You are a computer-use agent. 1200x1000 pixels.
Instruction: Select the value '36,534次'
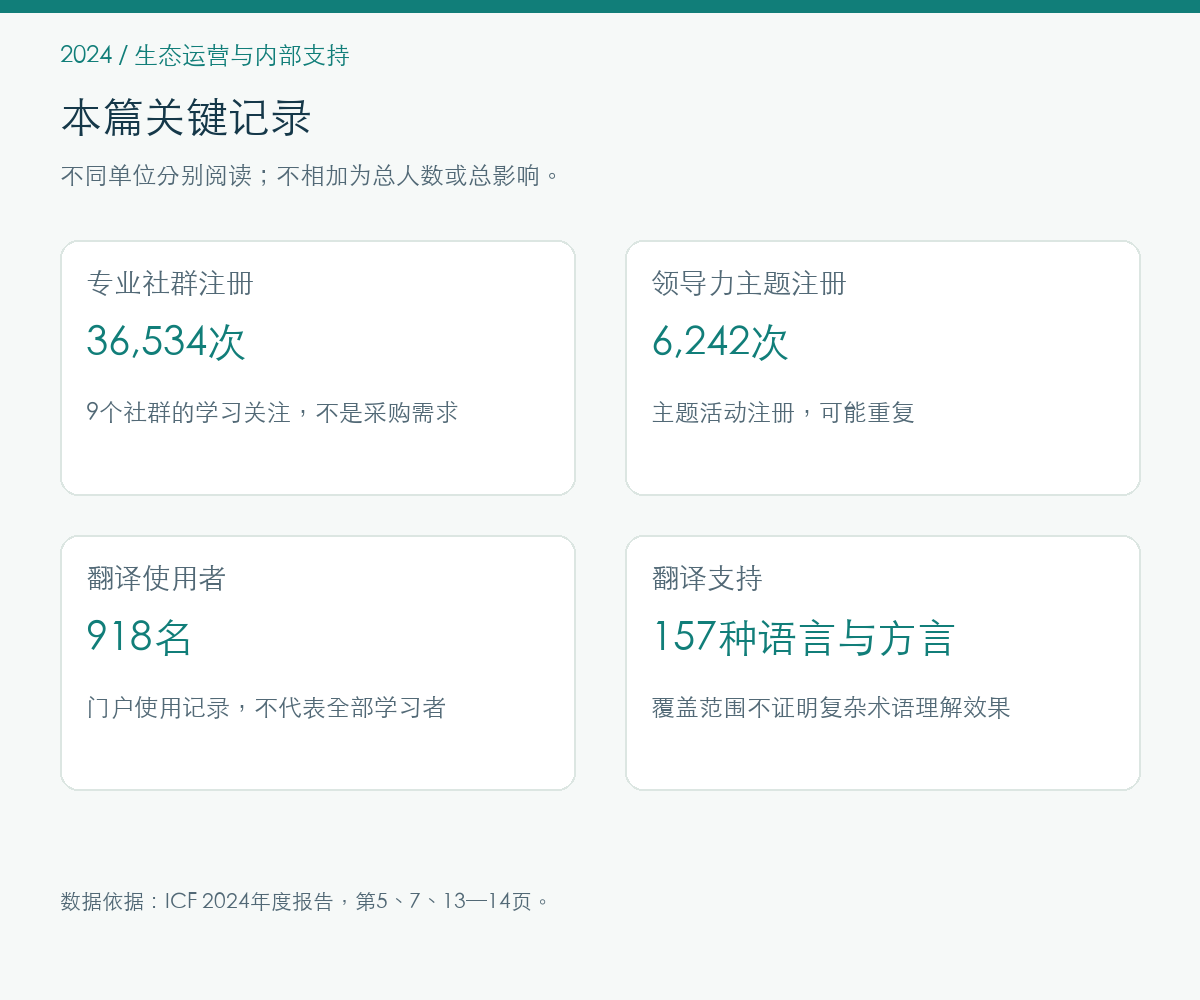point(166,342)
